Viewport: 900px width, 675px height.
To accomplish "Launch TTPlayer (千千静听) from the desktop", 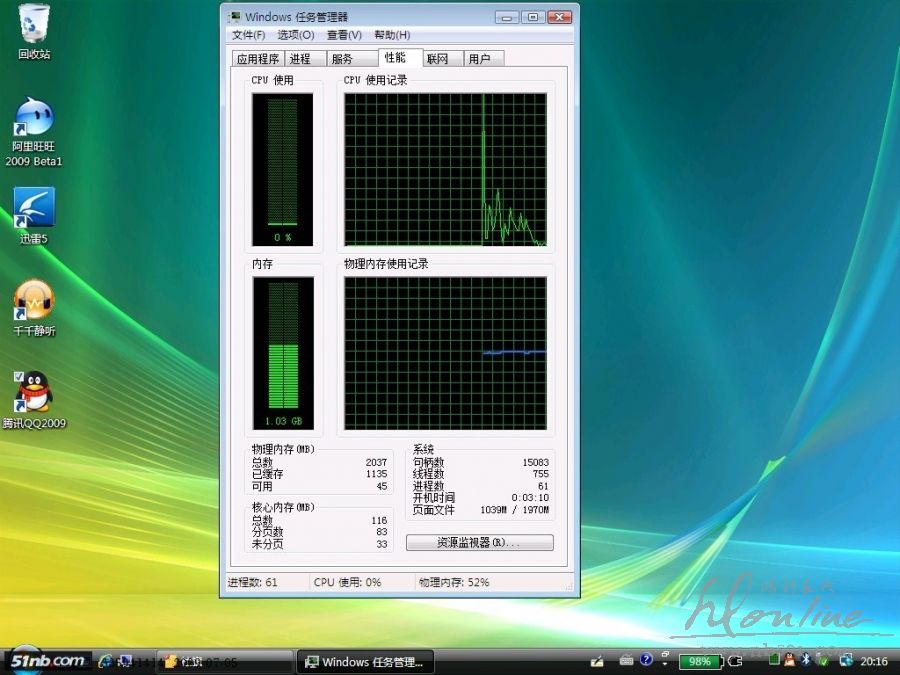I will tap(34, 302).
